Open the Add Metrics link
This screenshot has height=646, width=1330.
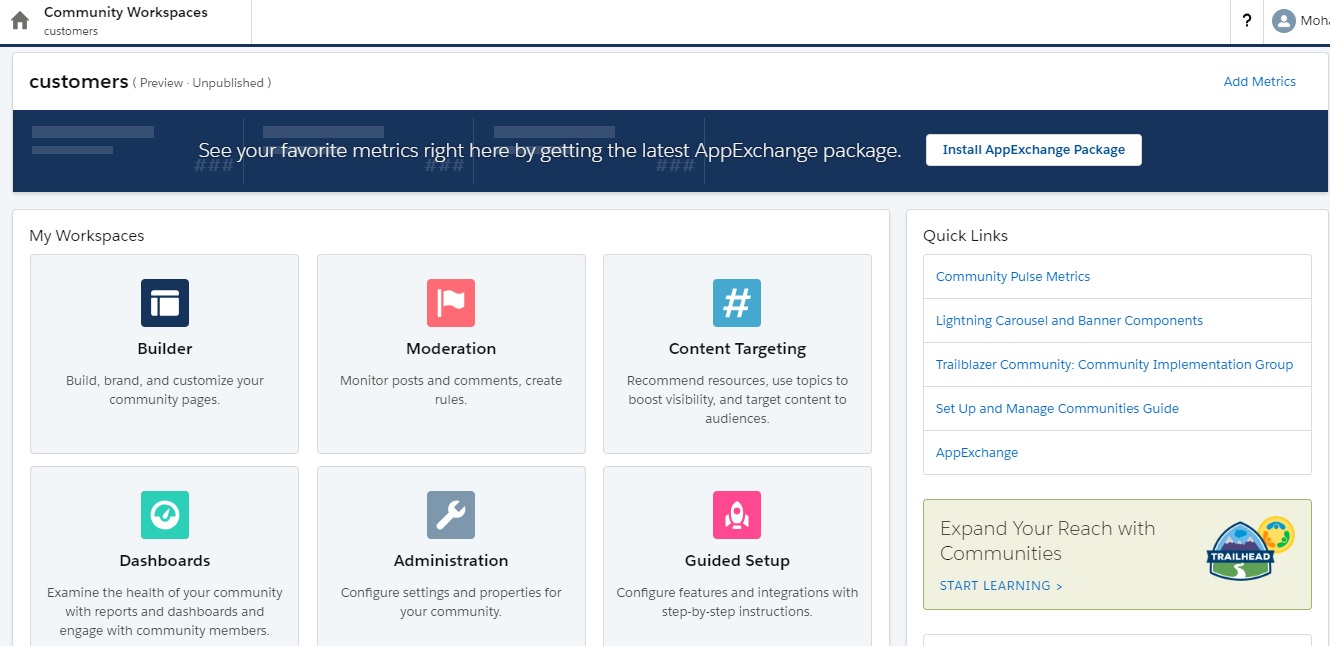coord(1259,81)
